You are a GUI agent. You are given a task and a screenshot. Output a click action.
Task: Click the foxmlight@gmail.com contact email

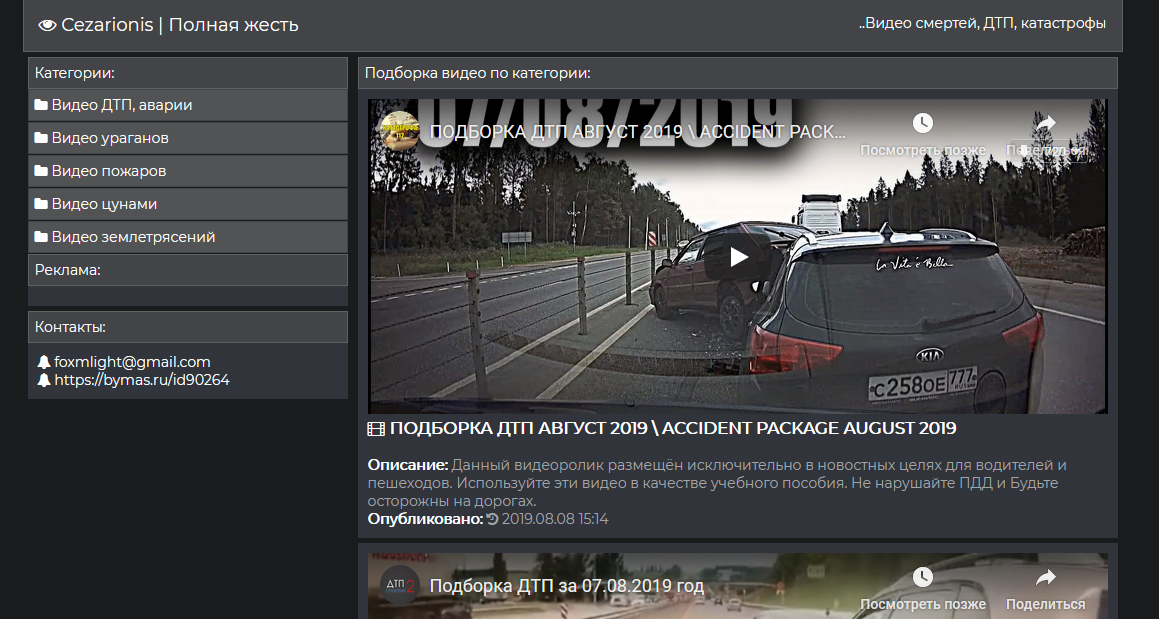132,362
